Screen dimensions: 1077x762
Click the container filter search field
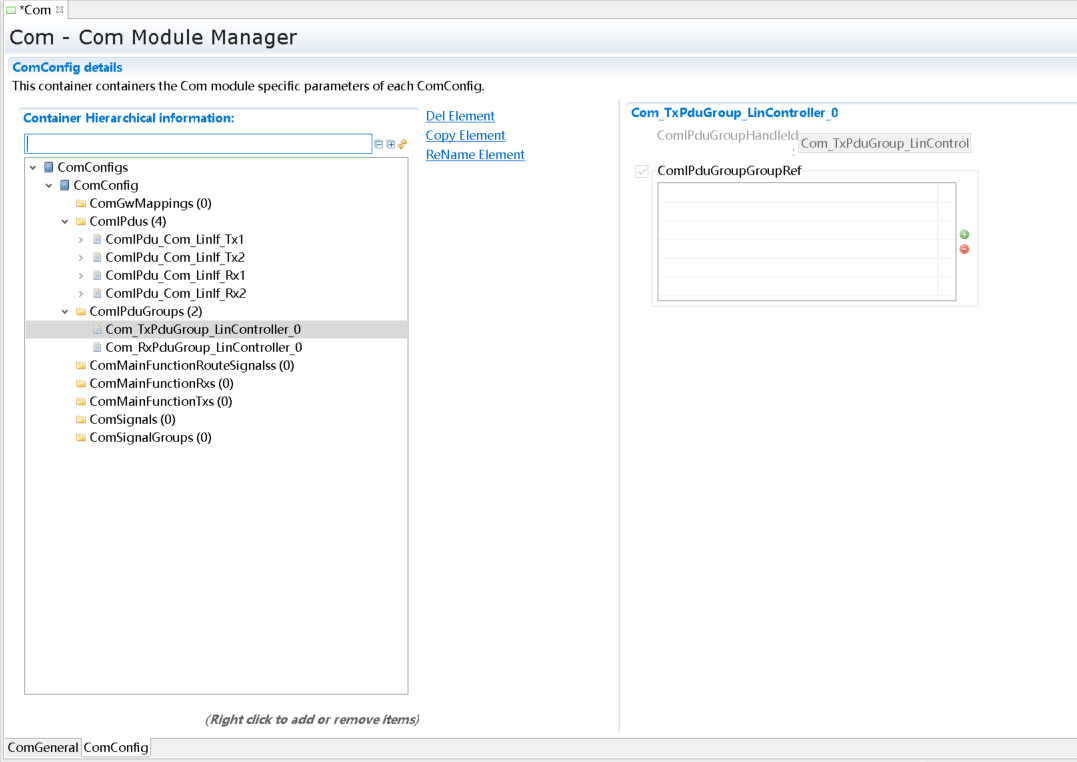click(198, 145)
